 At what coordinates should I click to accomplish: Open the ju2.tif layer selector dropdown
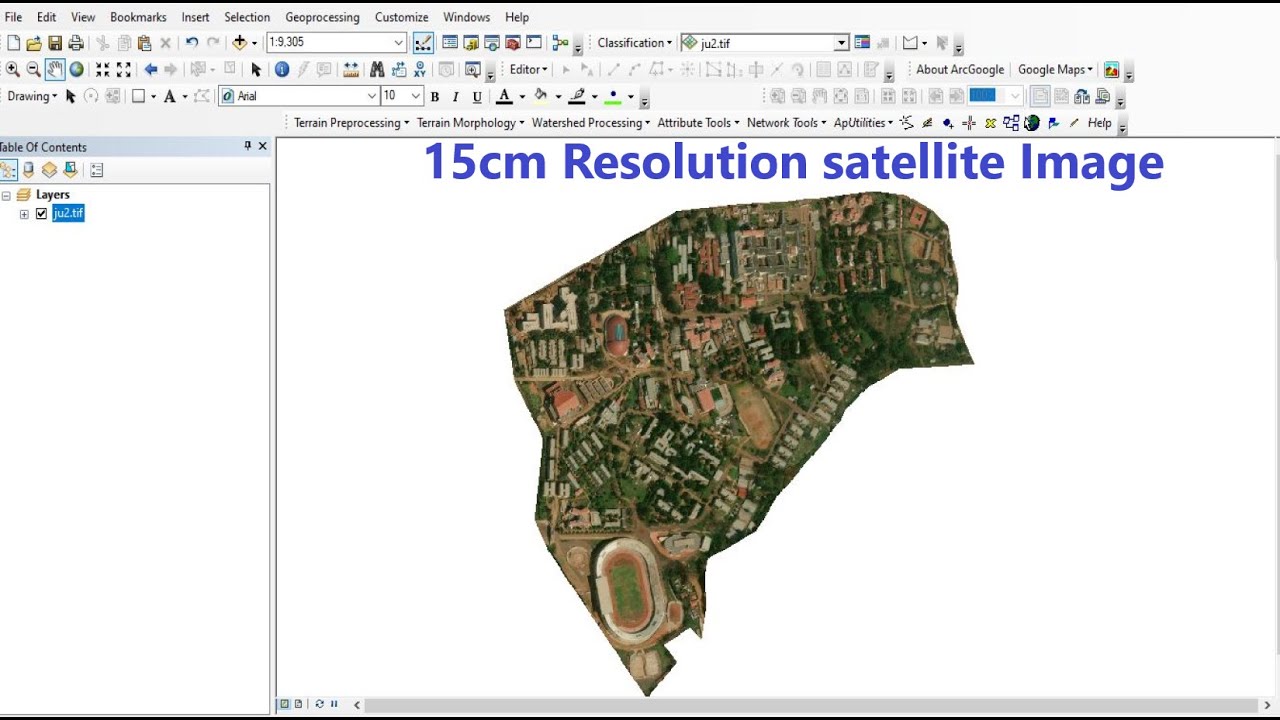842,43
